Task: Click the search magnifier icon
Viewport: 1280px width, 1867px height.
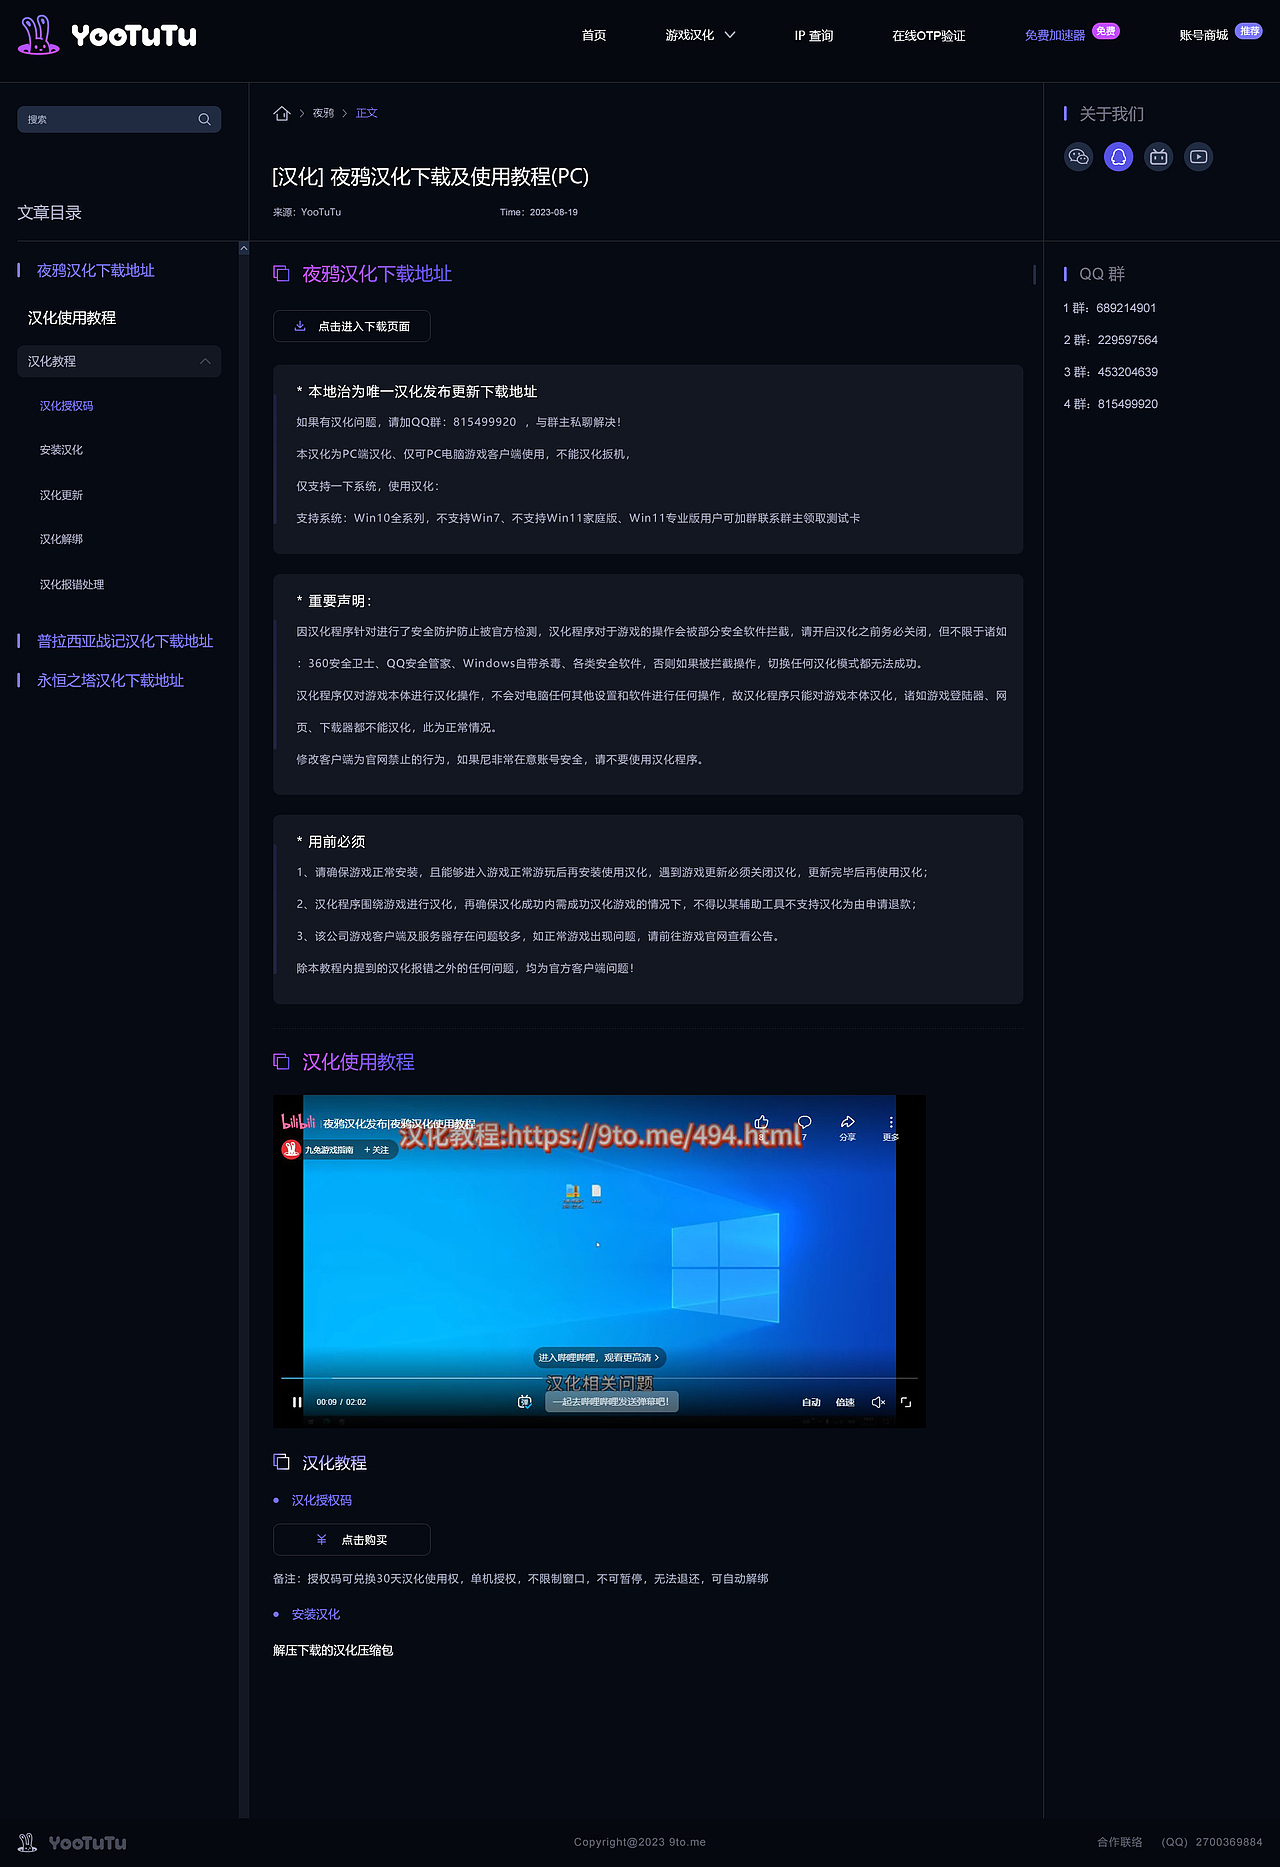Action: tap(205, 119)
